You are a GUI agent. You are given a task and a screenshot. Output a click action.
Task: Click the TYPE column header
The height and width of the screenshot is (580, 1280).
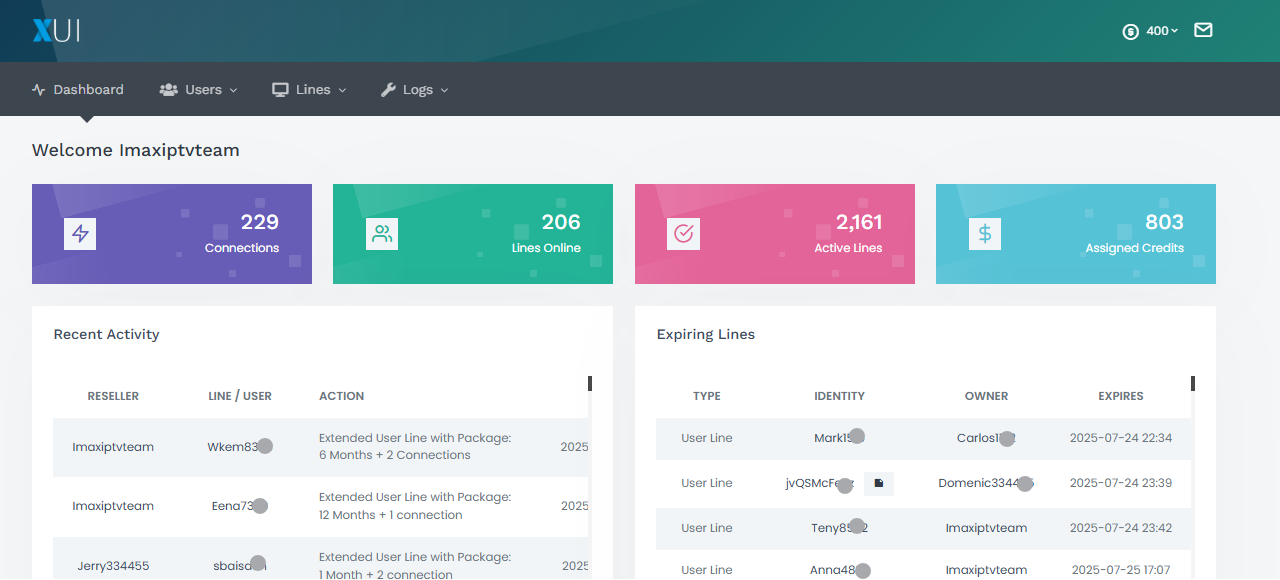[x=707, y=396]
